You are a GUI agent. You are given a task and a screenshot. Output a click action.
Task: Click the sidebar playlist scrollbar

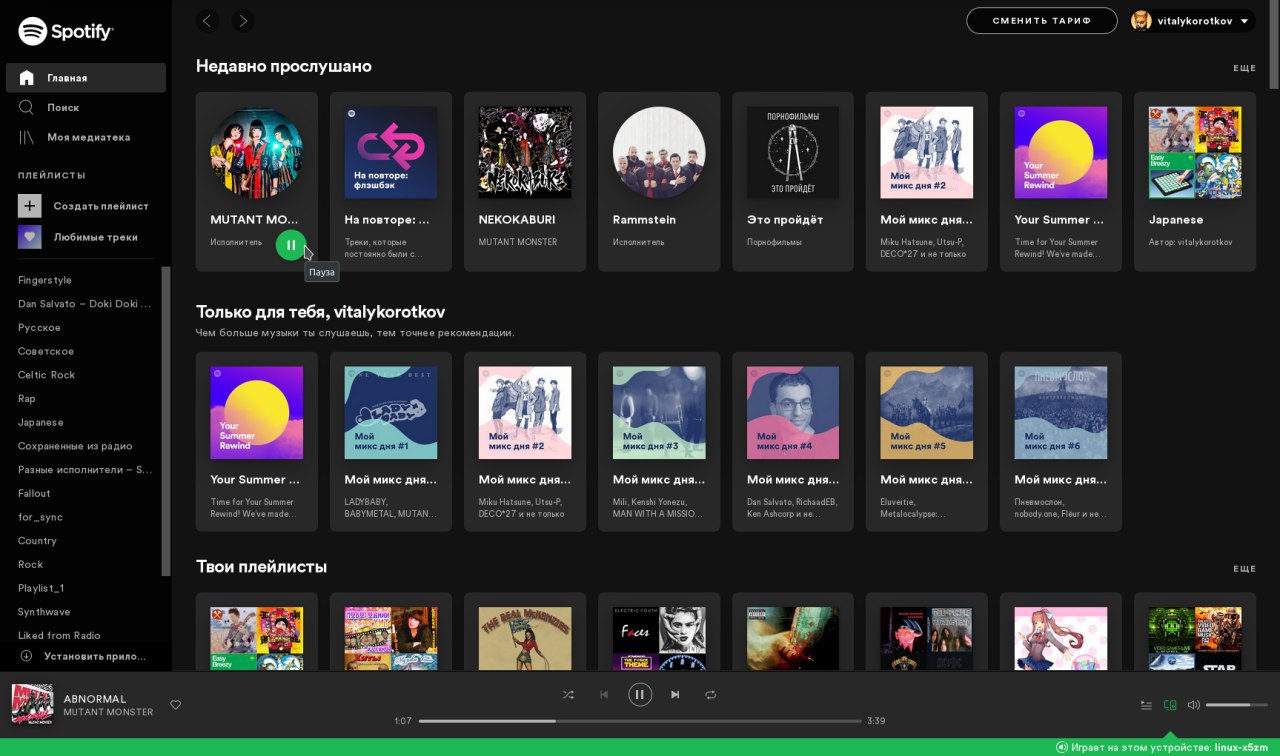tap(166, 421)
